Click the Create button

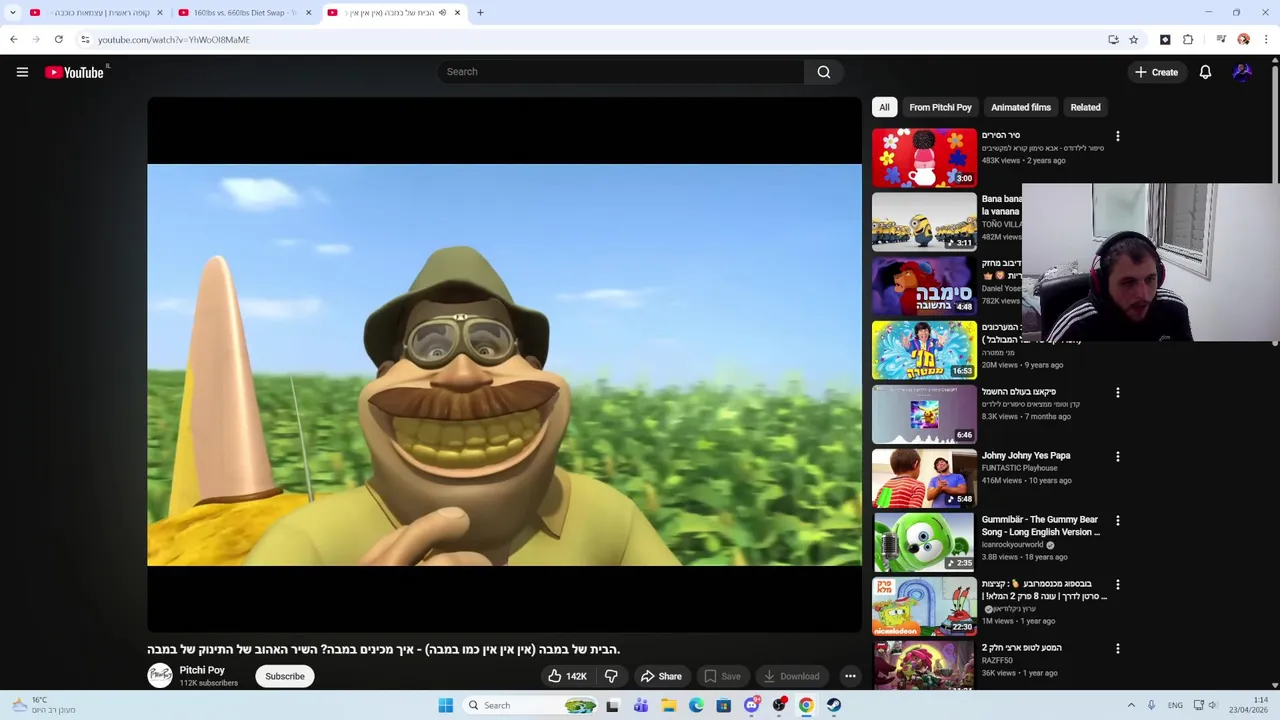[x=1156, y=72]
